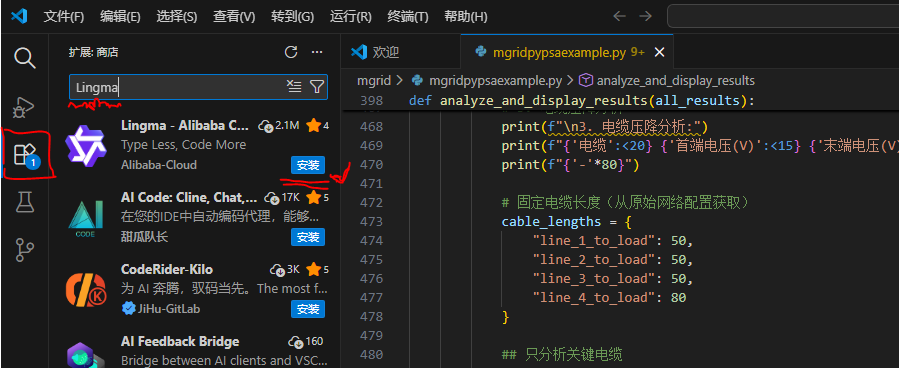
Task: Open the Extensions view icon
Action: [x=25, y=155]
